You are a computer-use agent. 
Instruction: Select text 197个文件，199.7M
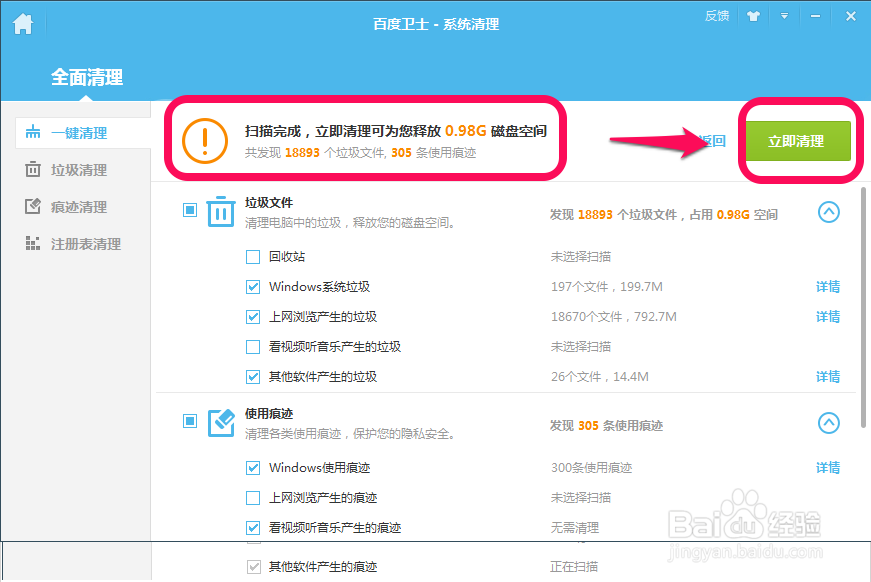click(x=607, y=287)
